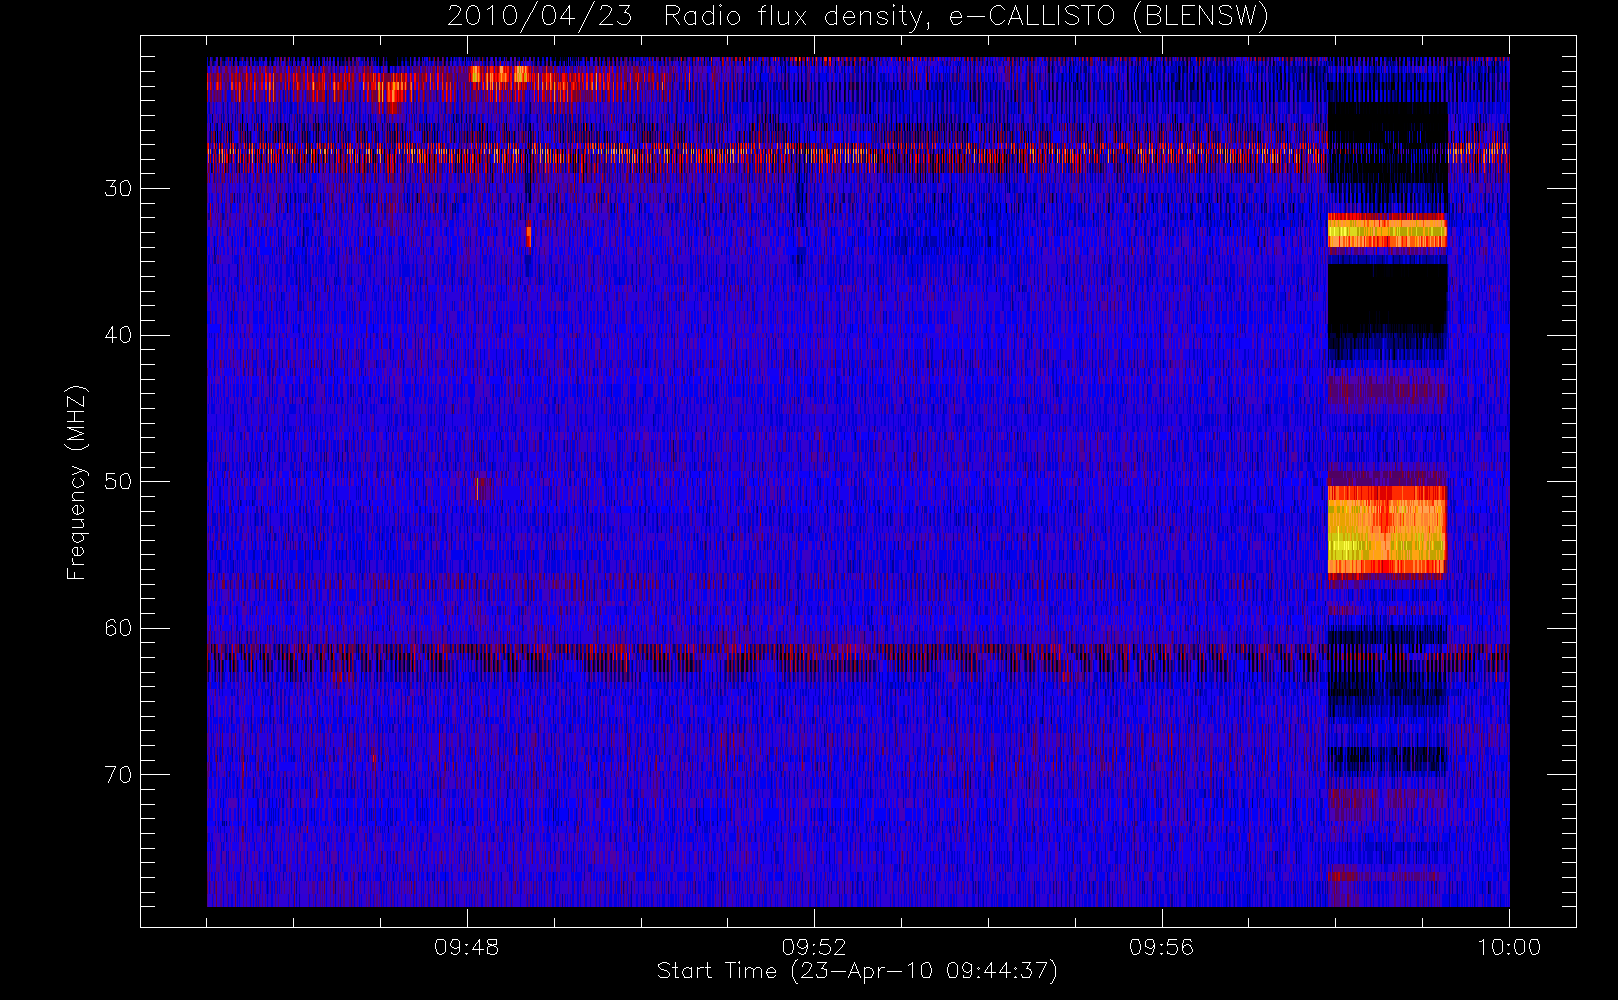Image resolution: width=1618 pixels, height=1000 pixels.
Task: Click the 'Frequency (MHZ)' axis label
Action: (77, 482)
